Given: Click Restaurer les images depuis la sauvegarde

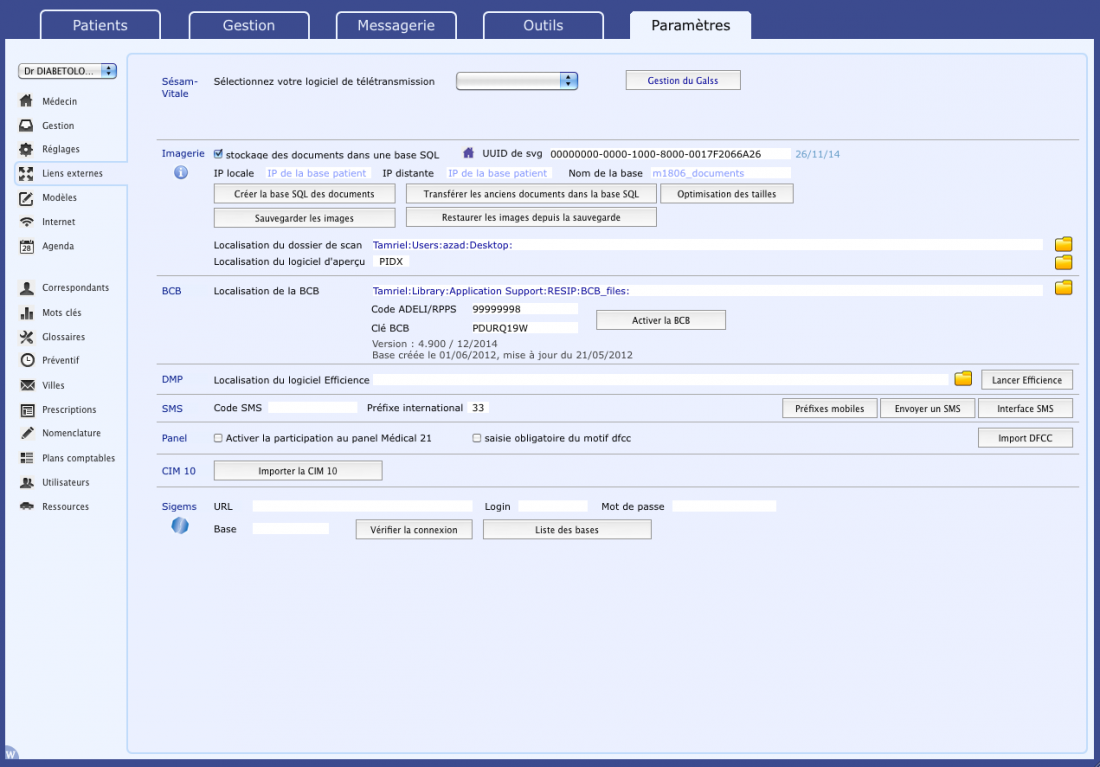Looking at the screenshot, I should click(531, 218).
